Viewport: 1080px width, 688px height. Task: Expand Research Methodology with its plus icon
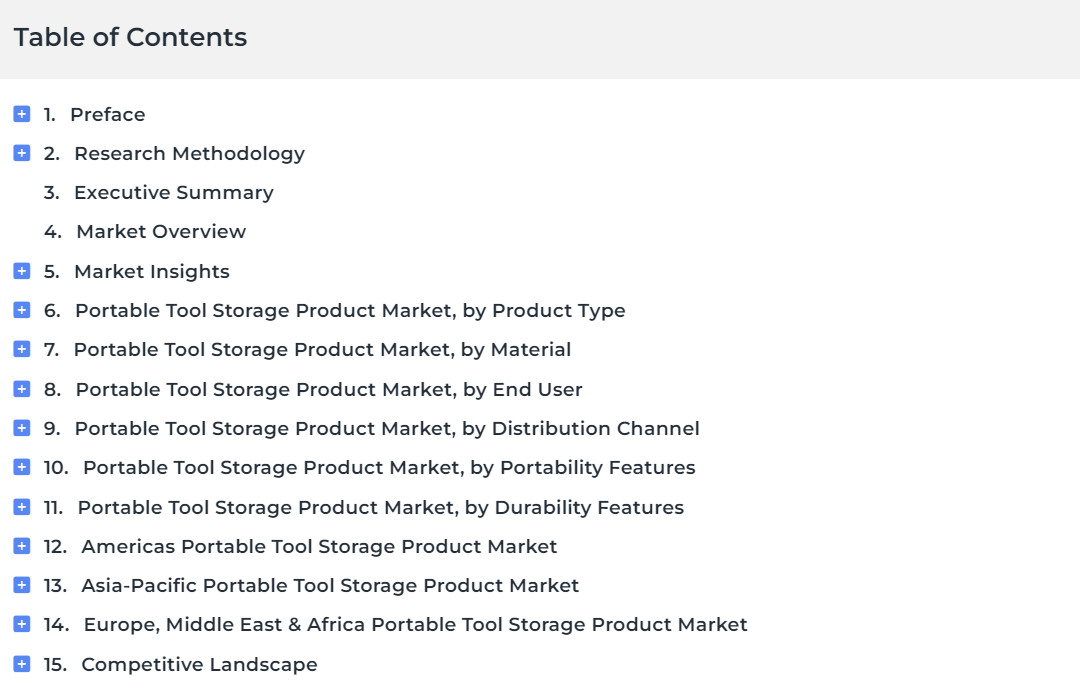21,153
